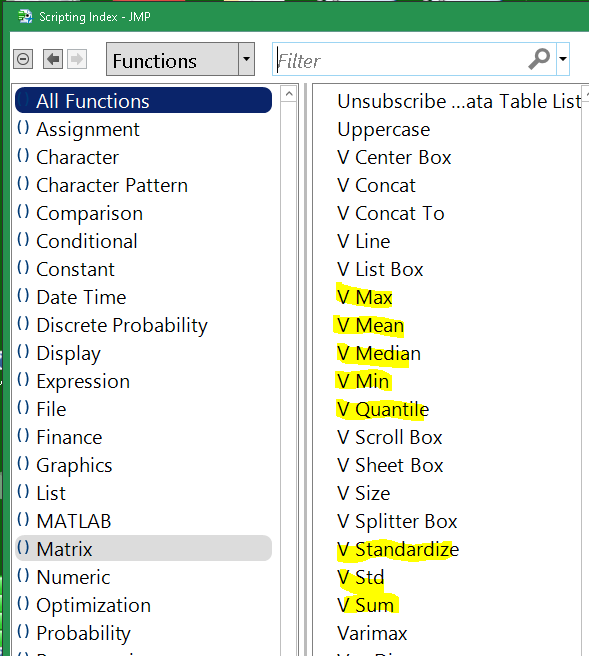Collapse panel with the circled minus icon
Screen dimensions: 589x656
point(23,59)
